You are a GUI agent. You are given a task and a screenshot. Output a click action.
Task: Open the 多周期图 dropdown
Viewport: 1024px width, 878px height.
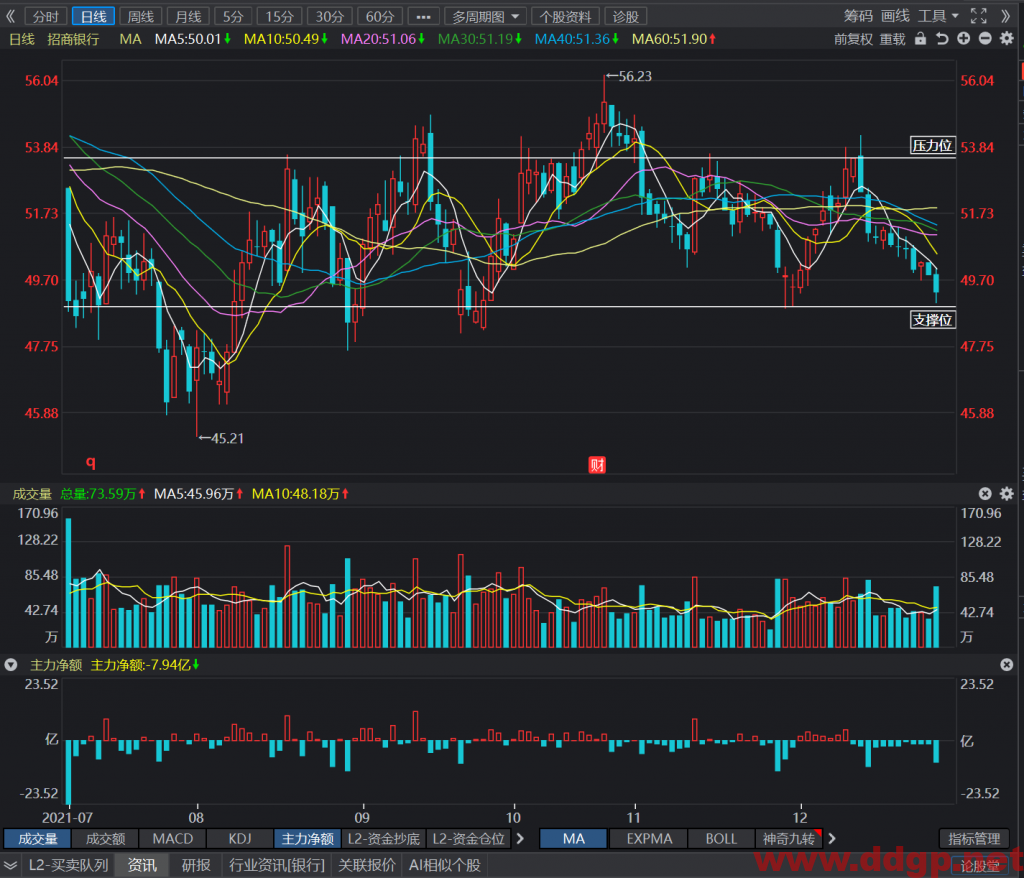pos(486,16)
